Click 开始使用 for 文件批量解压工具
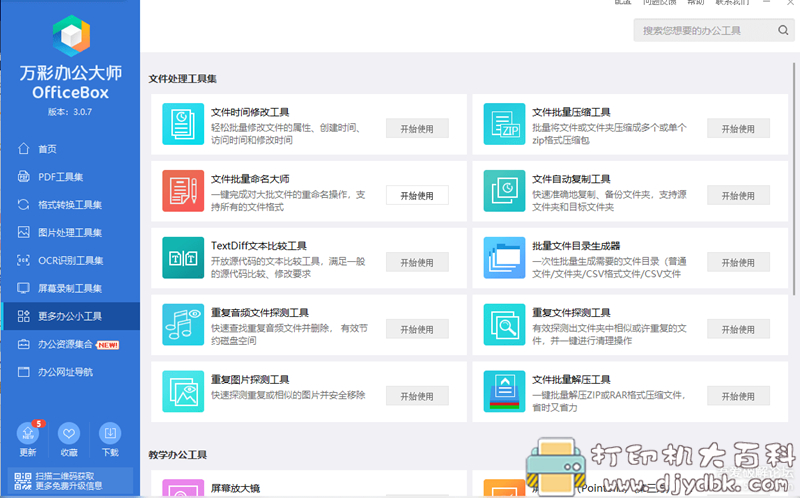800x498 pixels. 738,396
